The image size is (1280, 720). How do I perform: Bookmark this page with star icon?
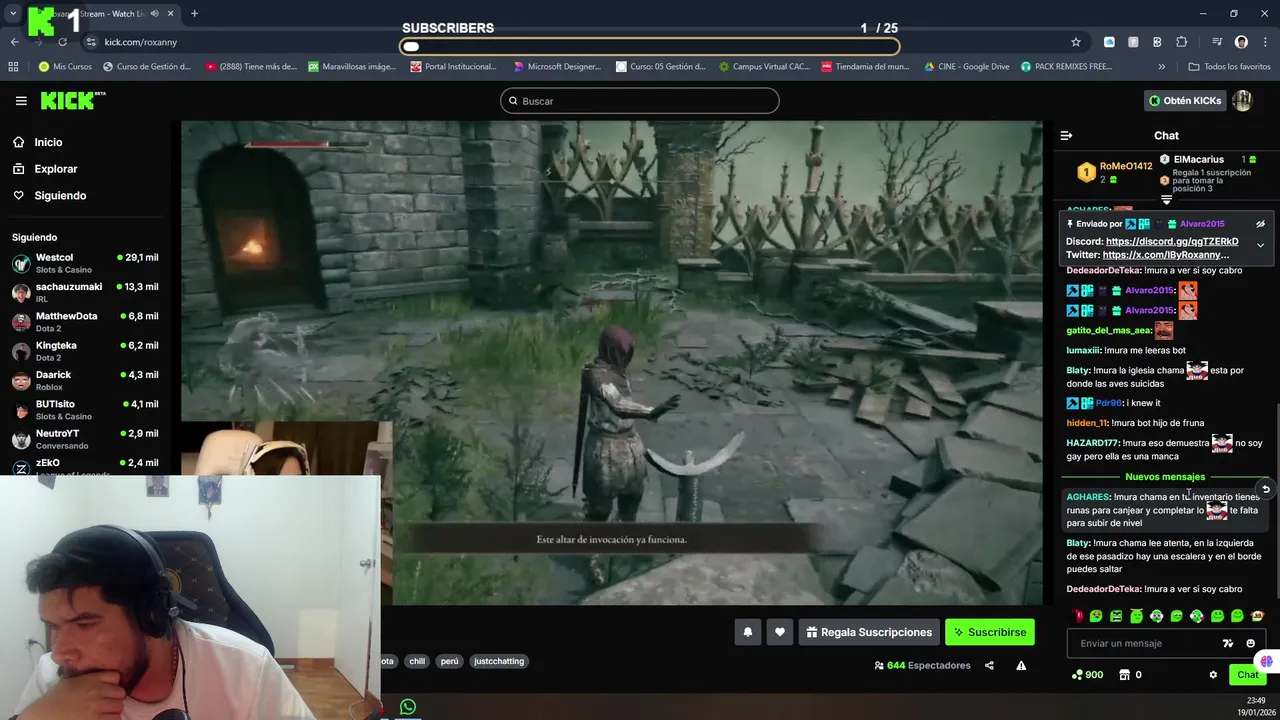[1076, 42]
